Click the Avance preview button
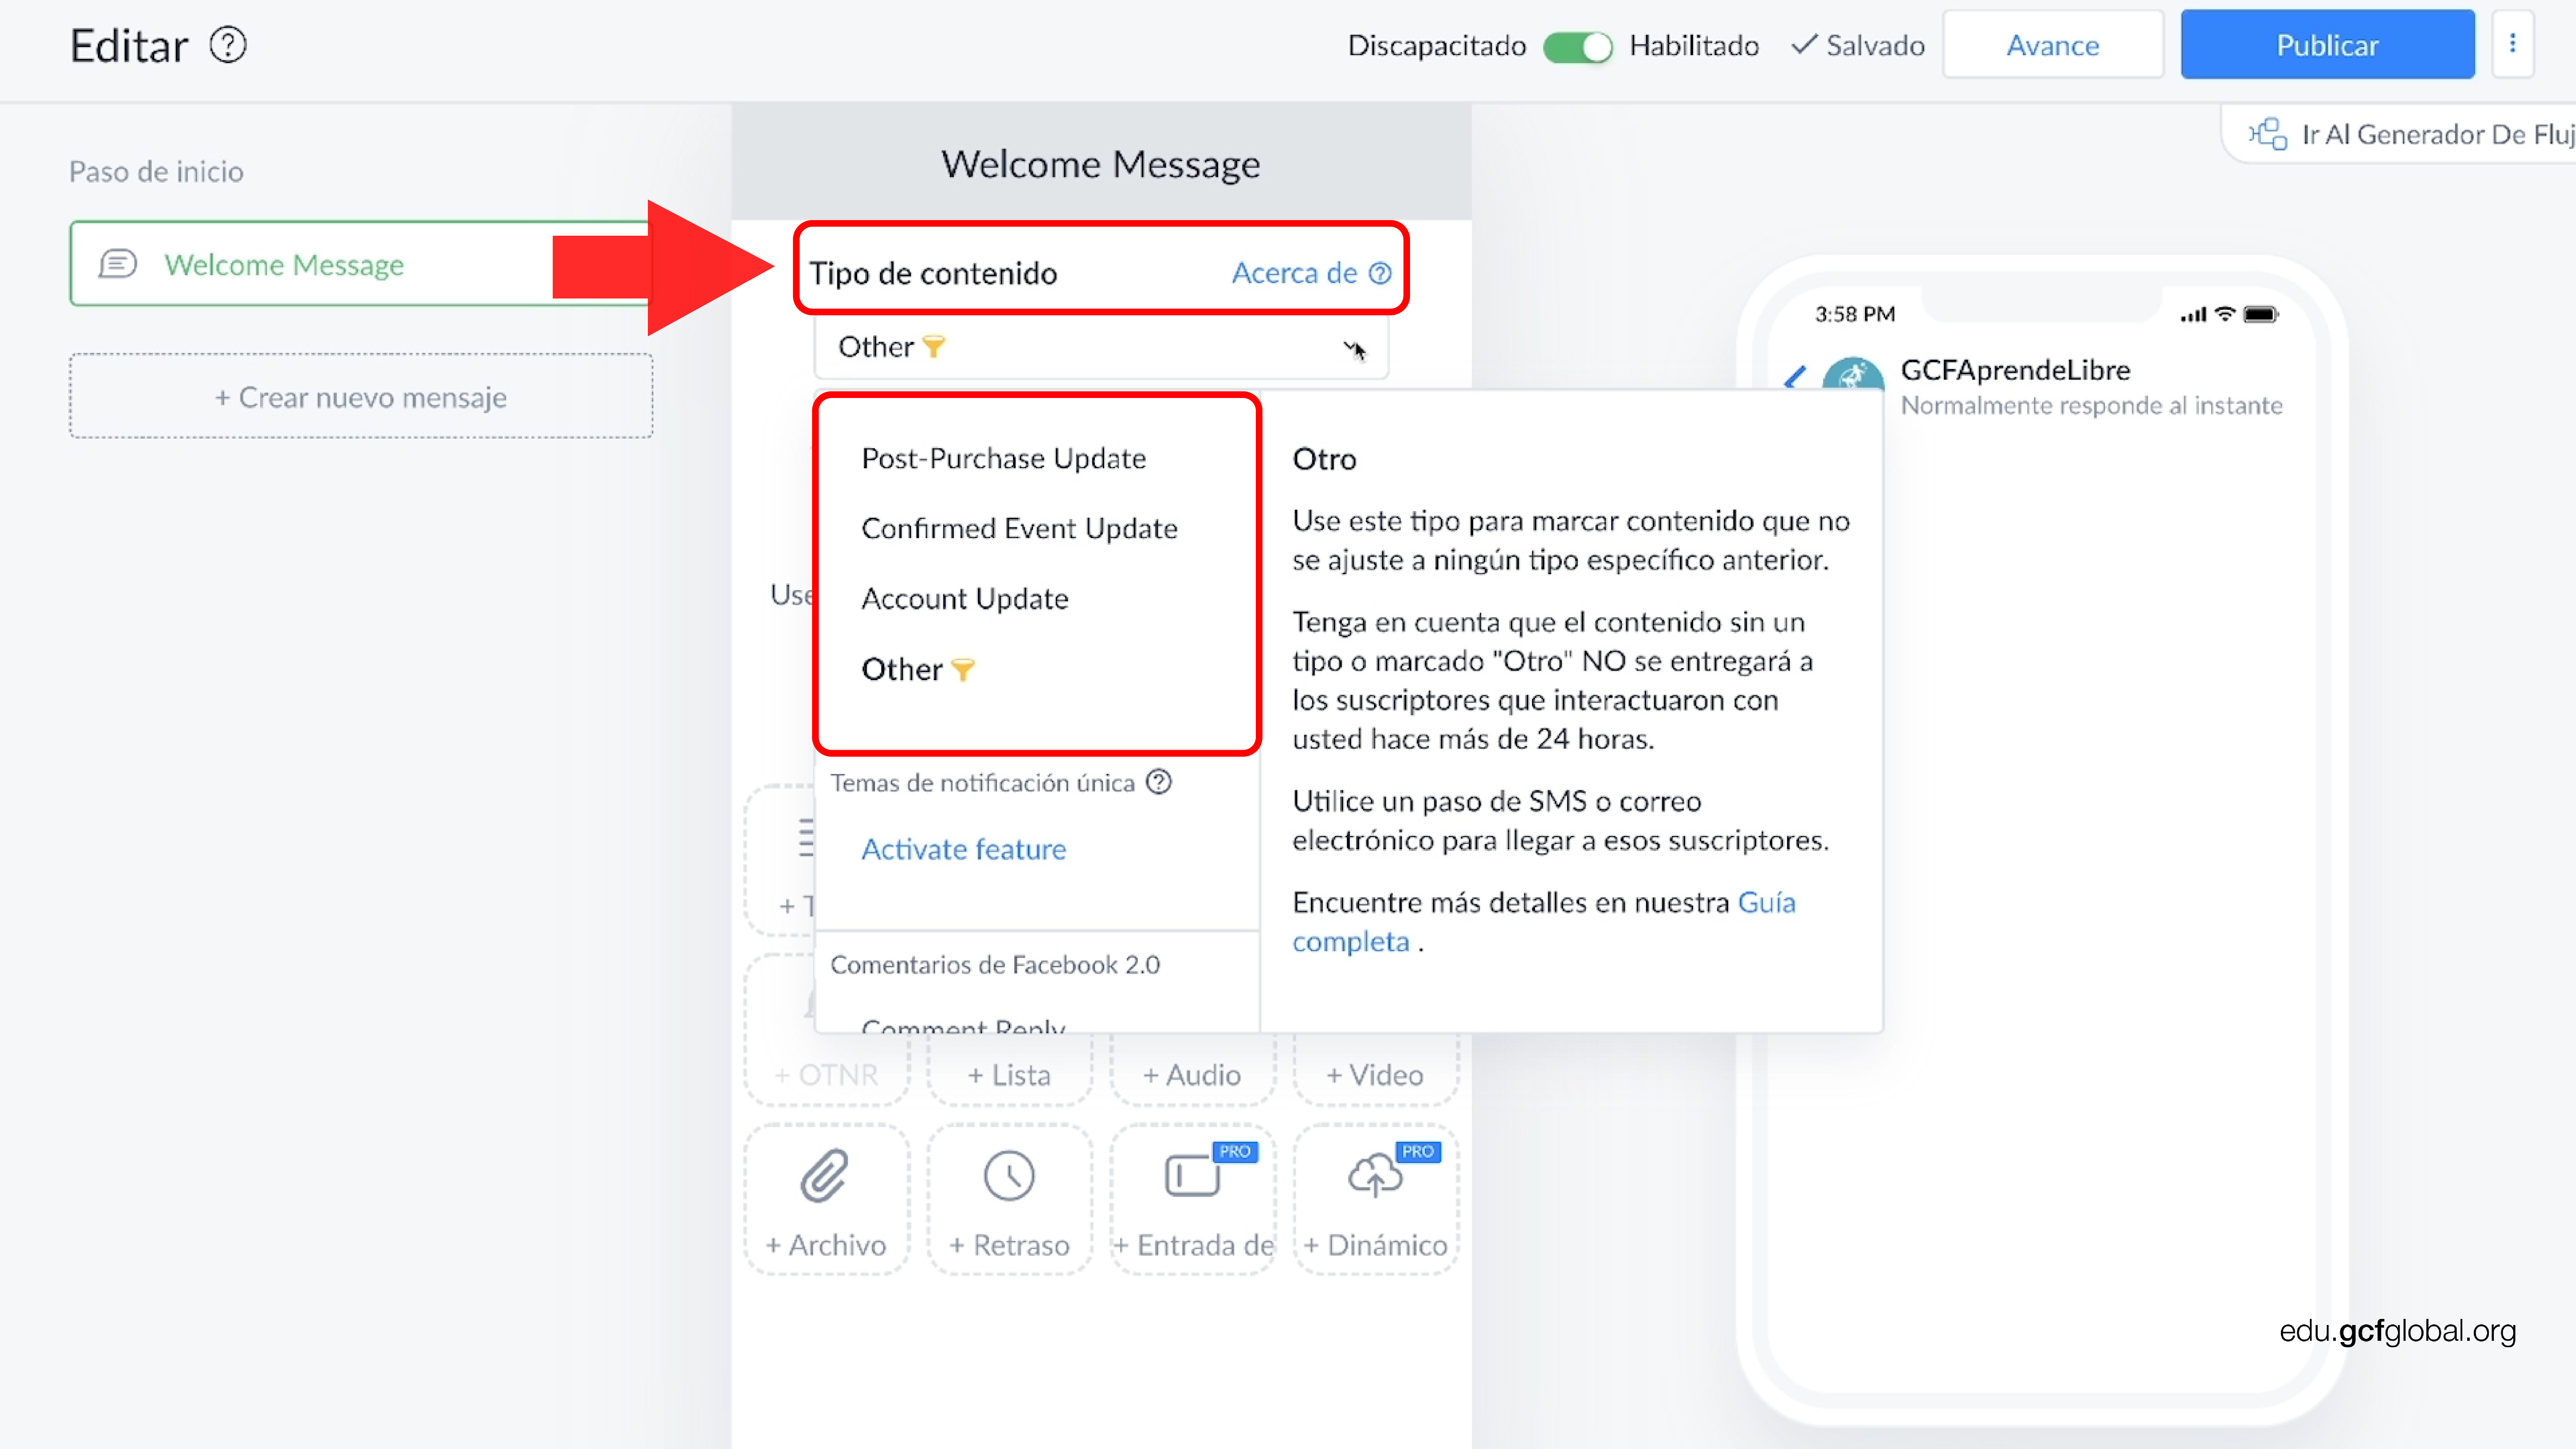2576x1449 pixels. [2053, 45]
